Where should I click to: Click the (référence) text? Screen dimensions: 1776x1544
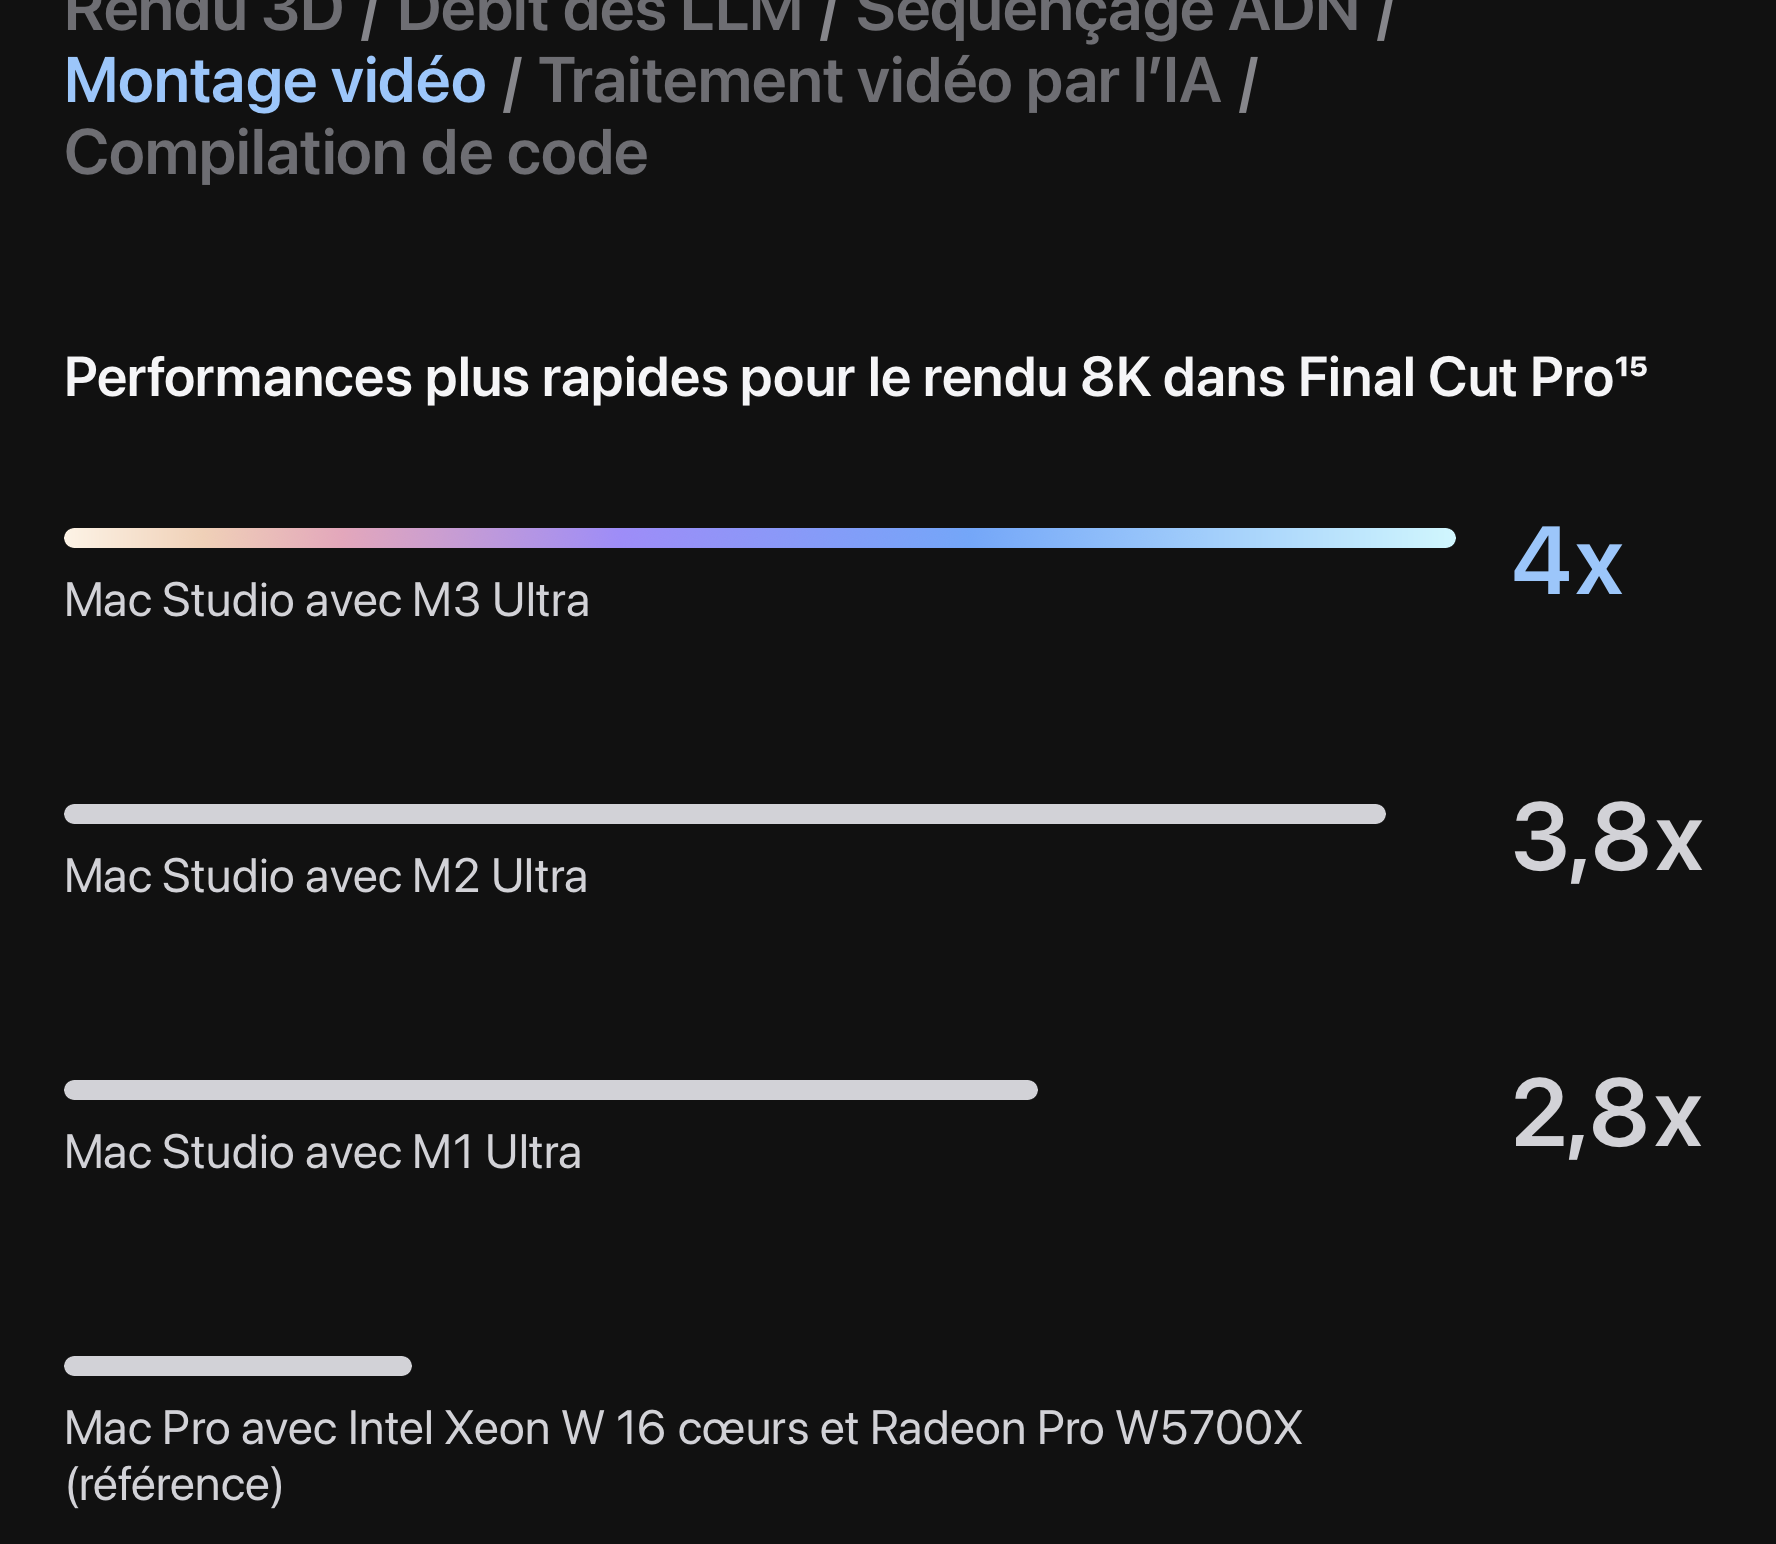pyautogui.click(x=174, y=1485)
